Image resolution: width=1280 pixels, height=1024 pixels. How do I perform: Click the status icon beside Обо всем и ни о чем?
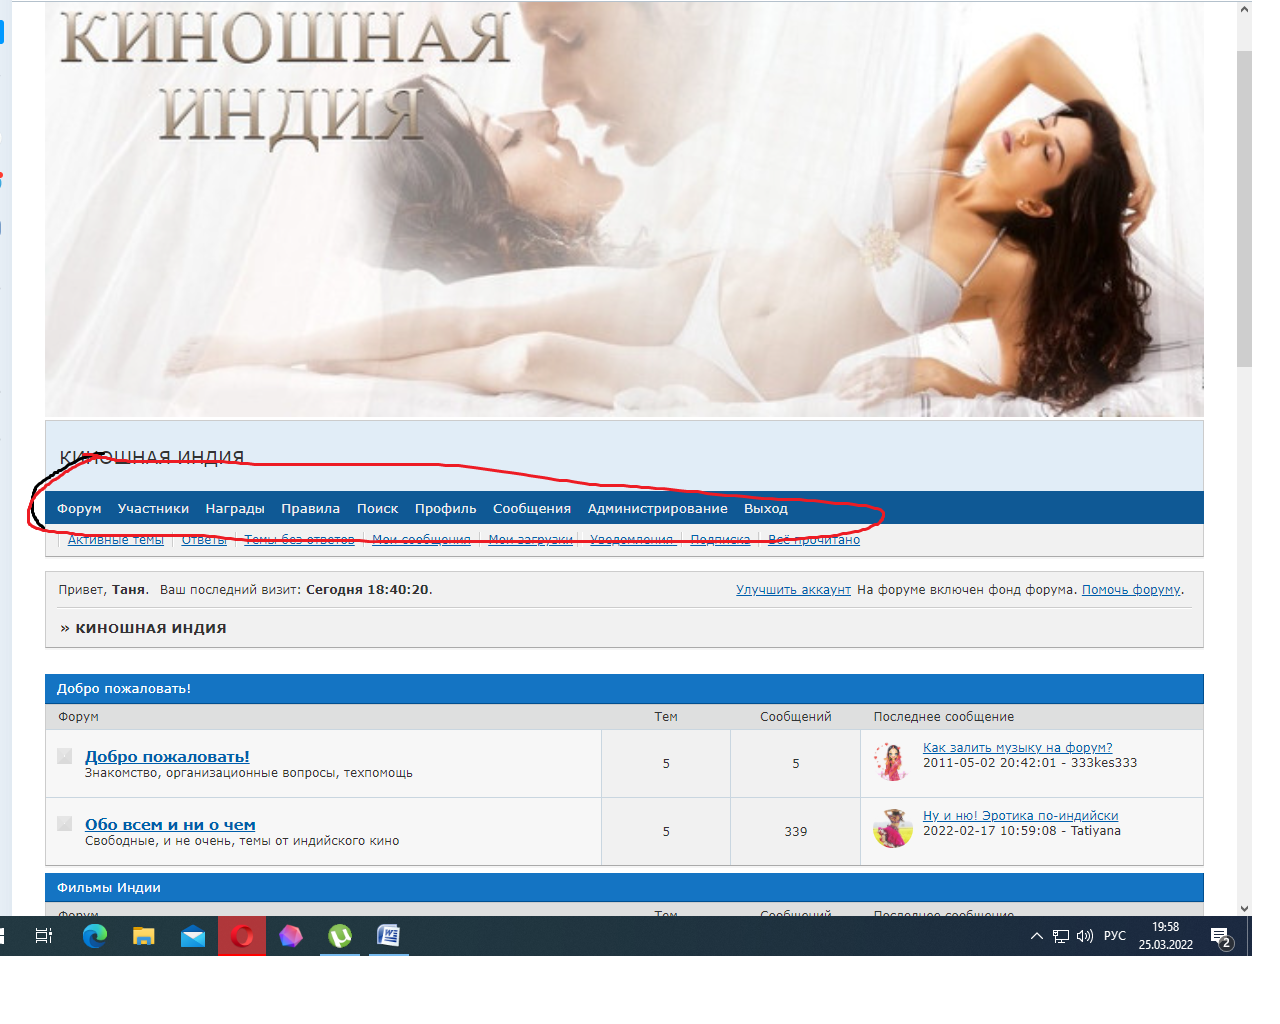click(65, 824)
